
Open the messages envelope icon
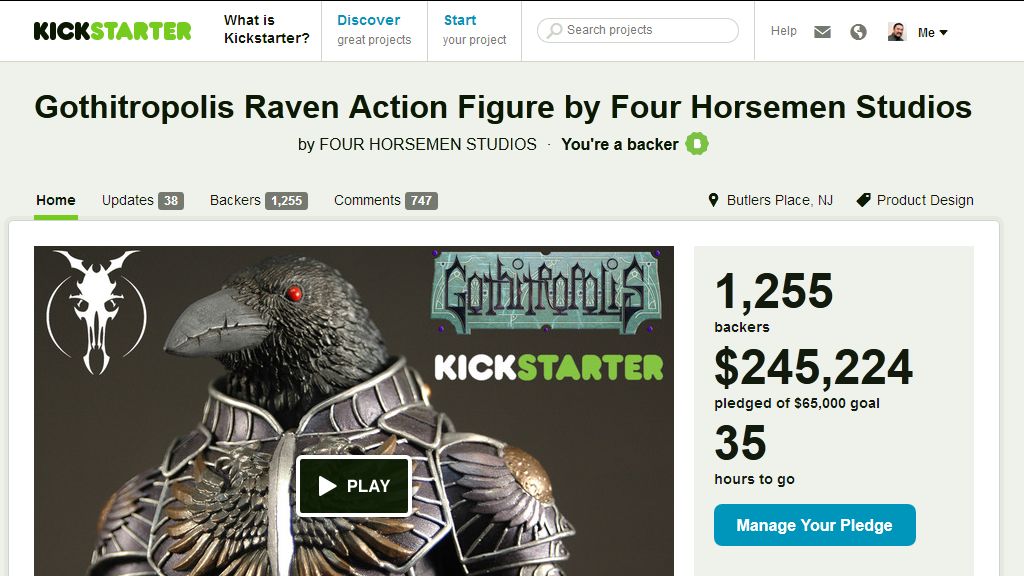822,31
